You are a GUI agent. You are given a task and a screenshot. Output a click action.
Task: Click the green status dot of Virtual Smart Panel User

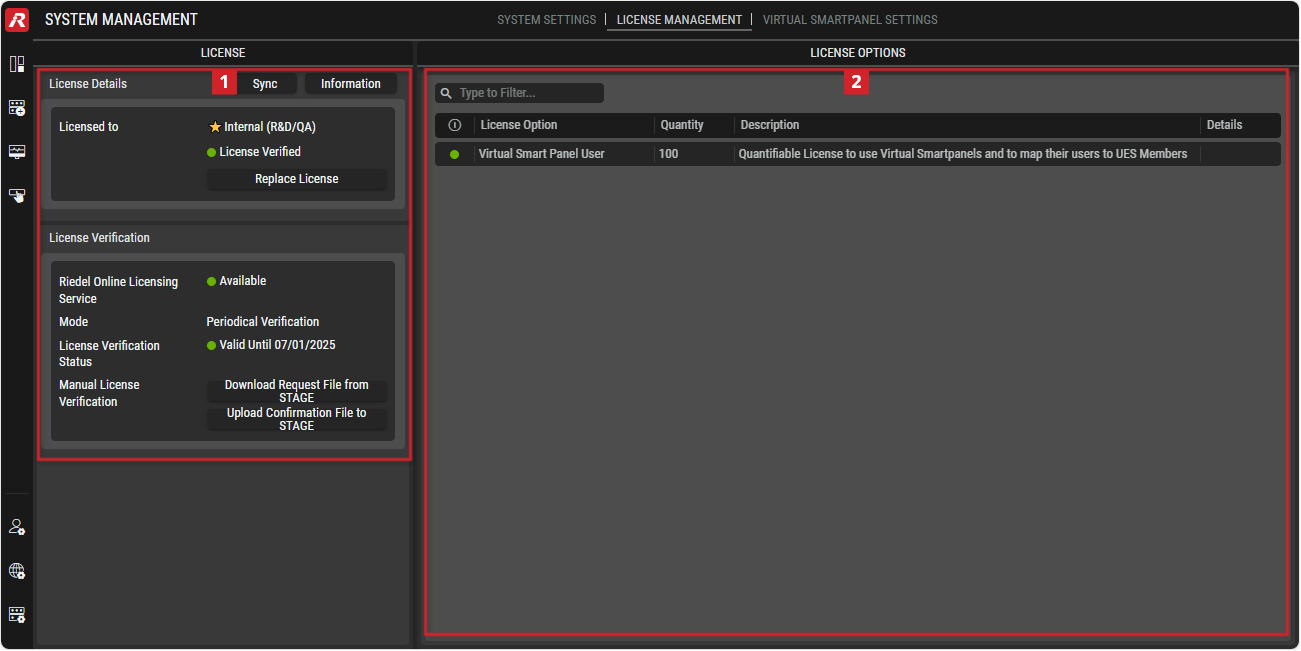[455, 154]
